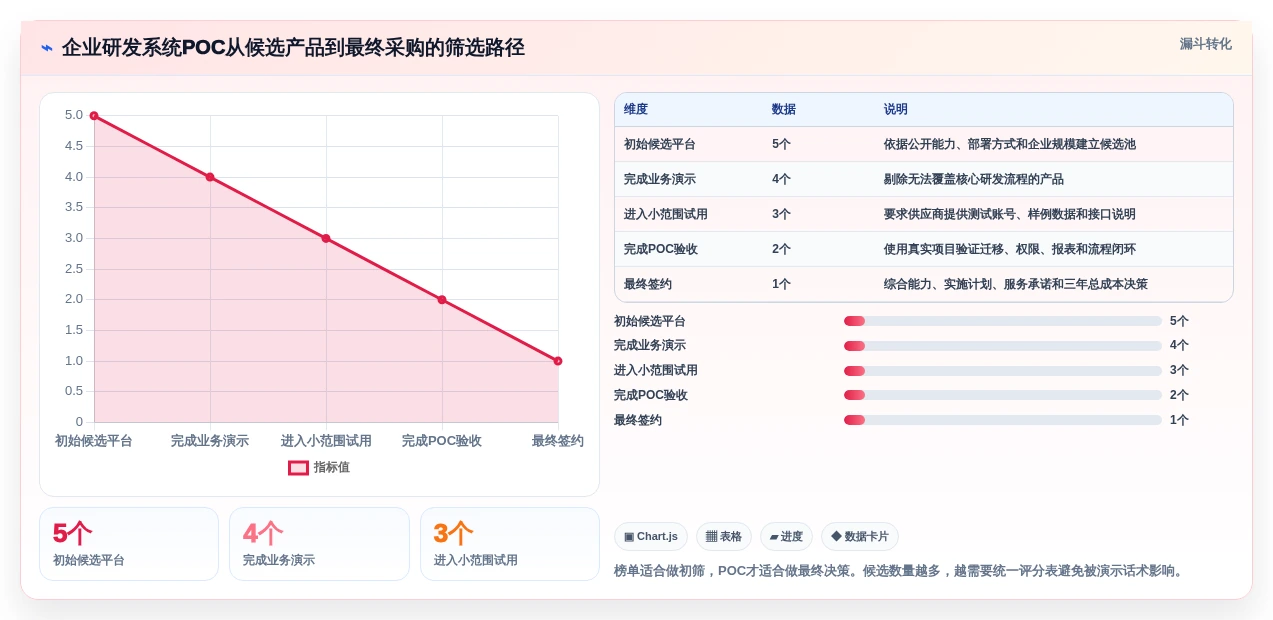
Task: Click y-axis tick 4.5
Action: tap(74, 146)
